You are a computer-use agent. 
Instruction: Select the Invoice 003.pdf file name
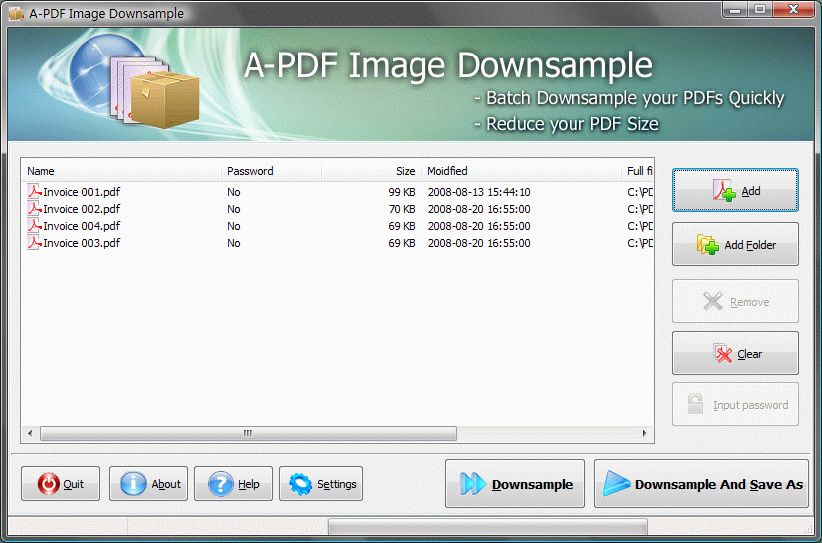coord(82,243)
